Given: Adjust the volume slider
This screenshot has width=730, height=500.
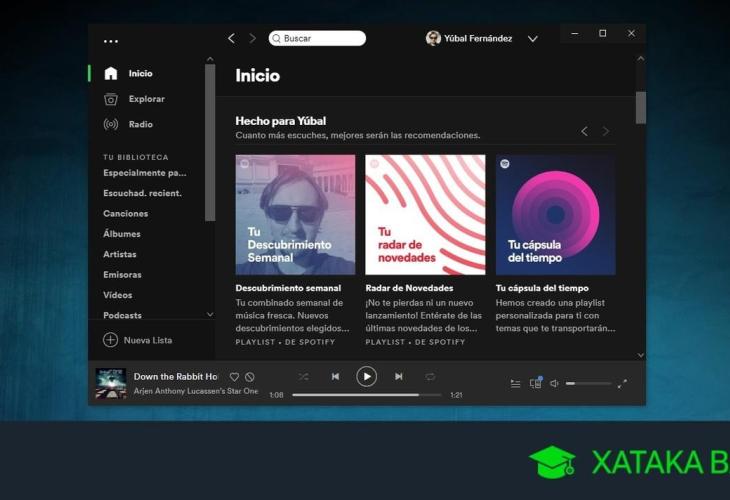Looking at the screenshot, I should tap(588, 383).
